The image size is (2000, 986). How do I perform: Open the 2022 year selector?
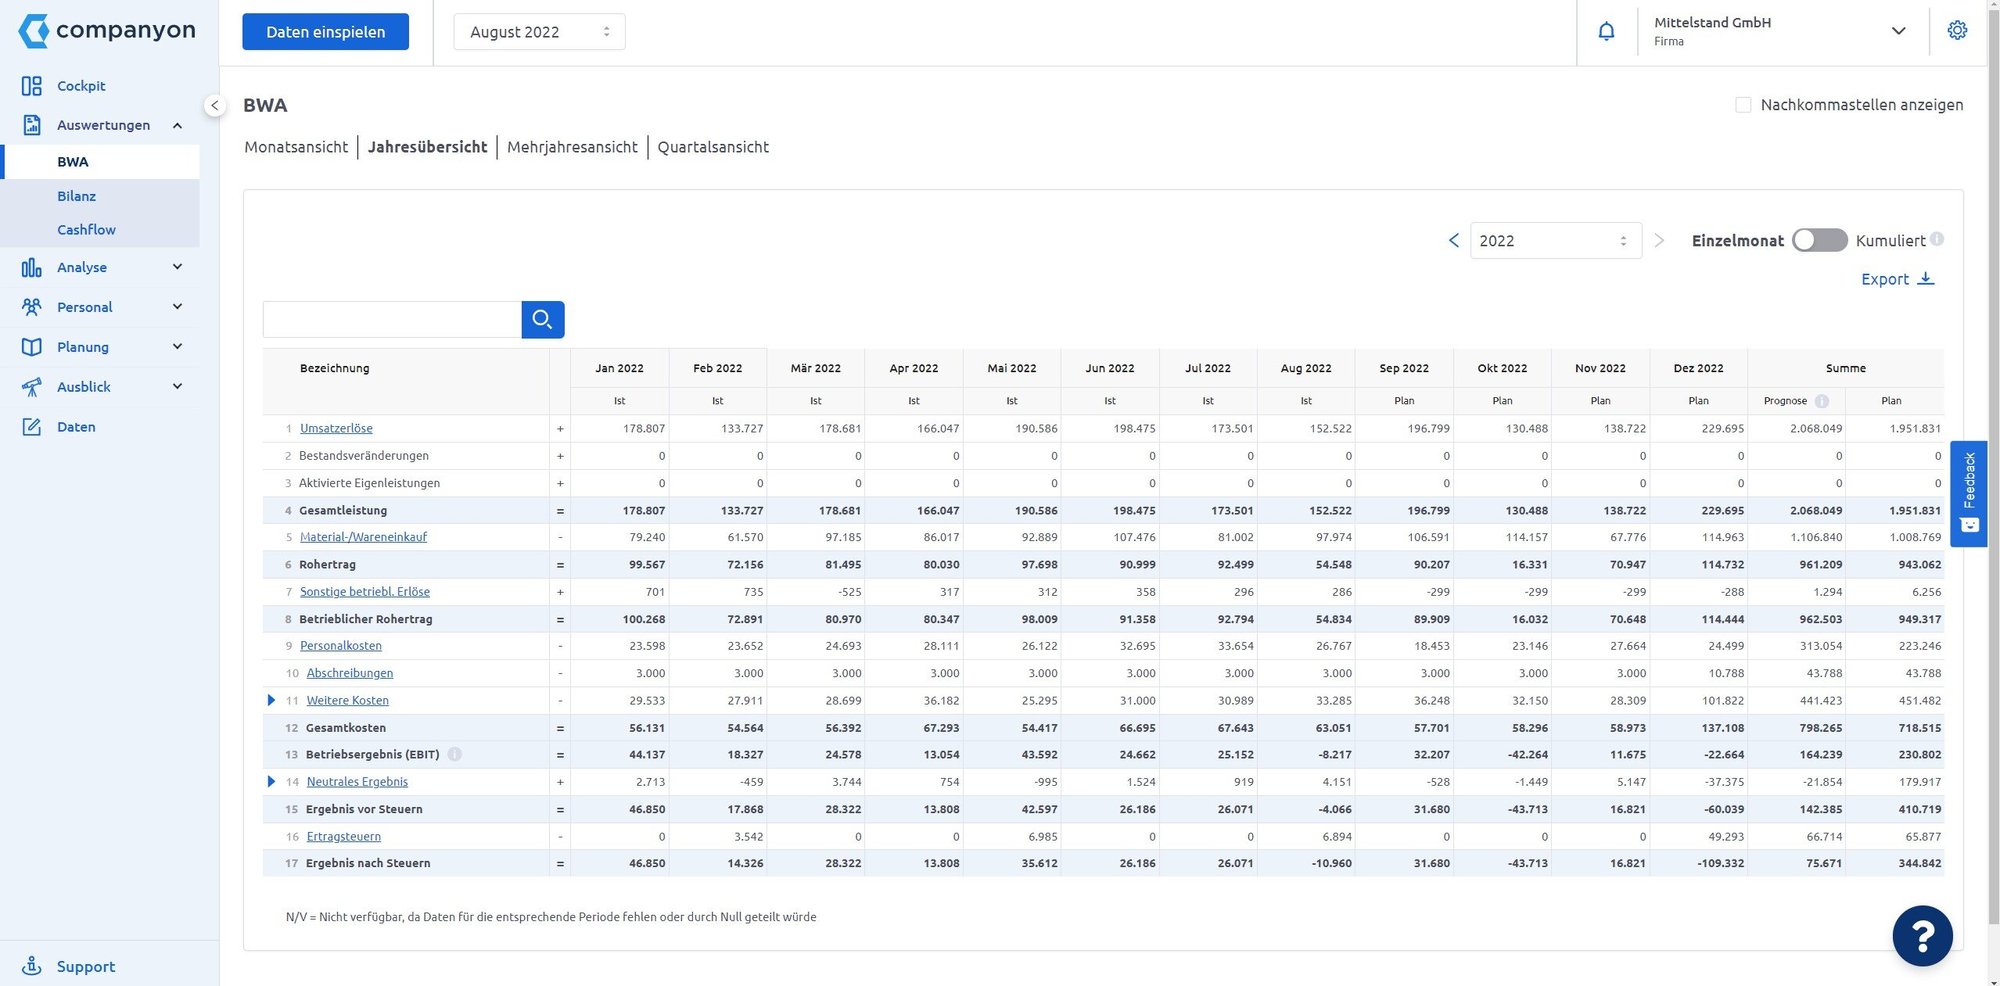[x=1556, y=241]
